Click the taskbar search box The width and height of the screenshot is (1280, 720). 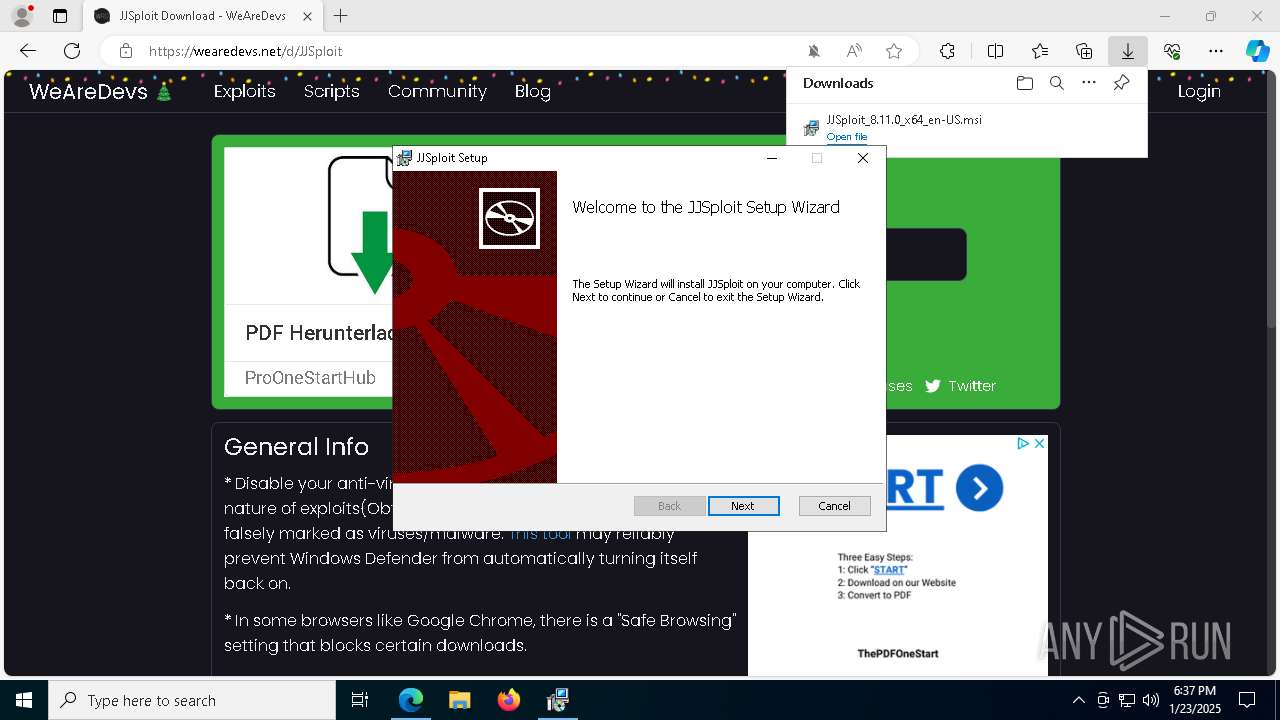point(192,700)
